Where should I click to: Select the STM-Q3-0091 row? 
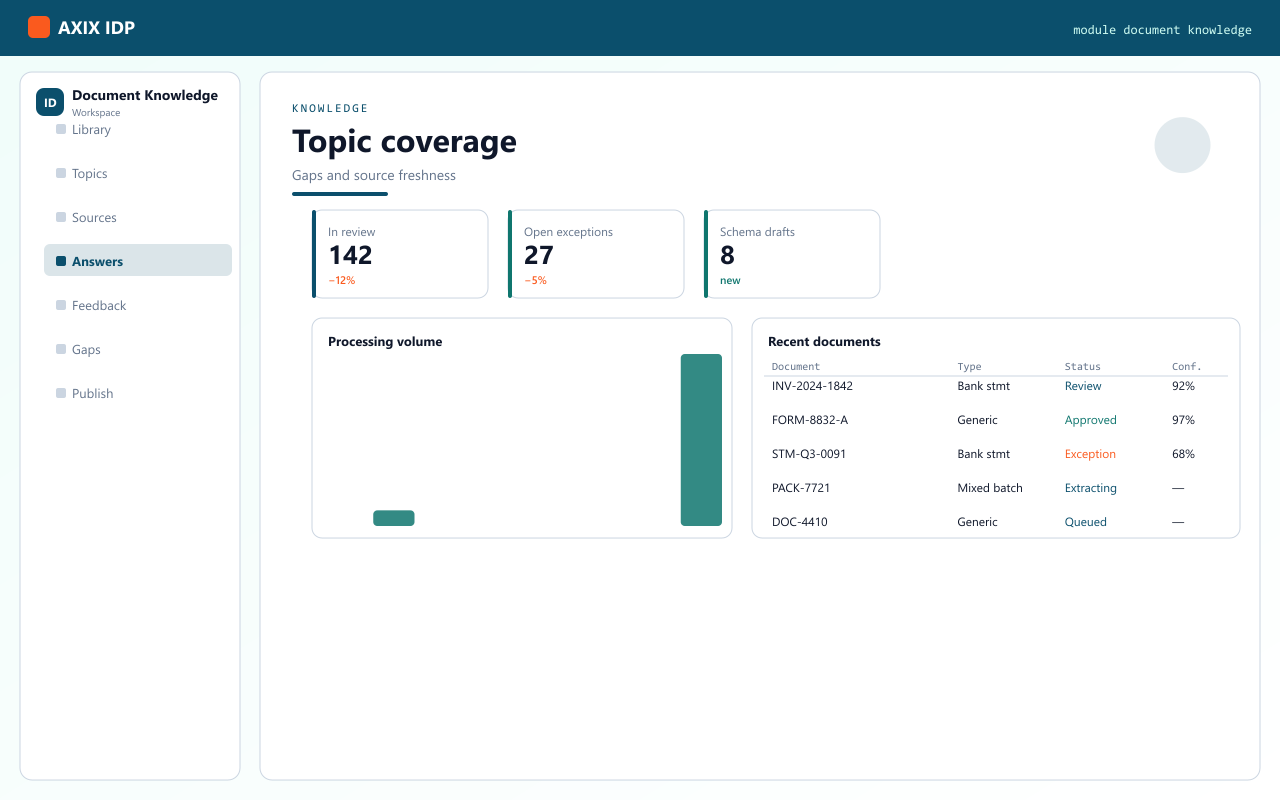pyautogui.click(x=996, y=454)
